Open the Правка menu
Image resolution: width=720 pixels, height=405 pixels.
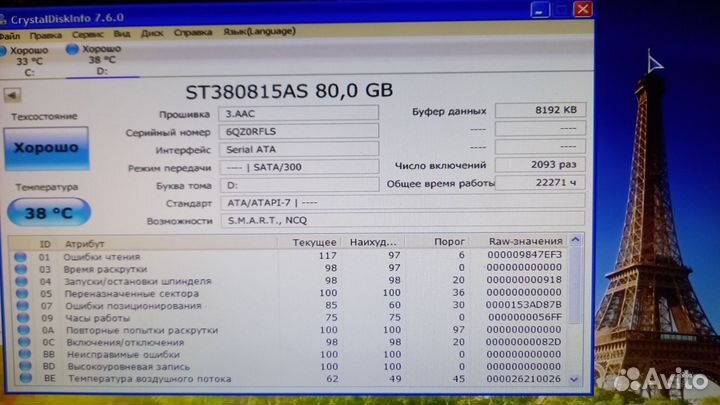pos(45,35)
